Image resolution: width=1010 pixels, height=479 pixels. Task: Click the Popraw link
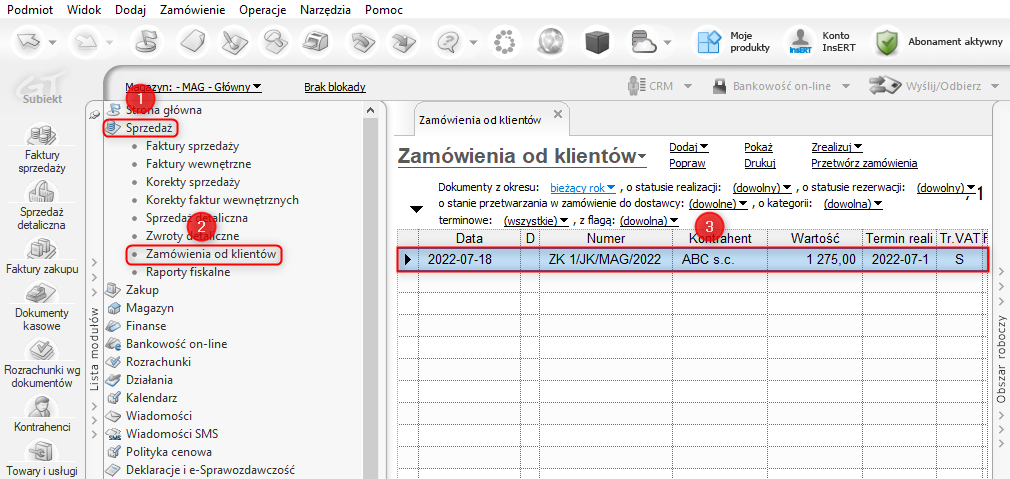[x=687, y=163]
